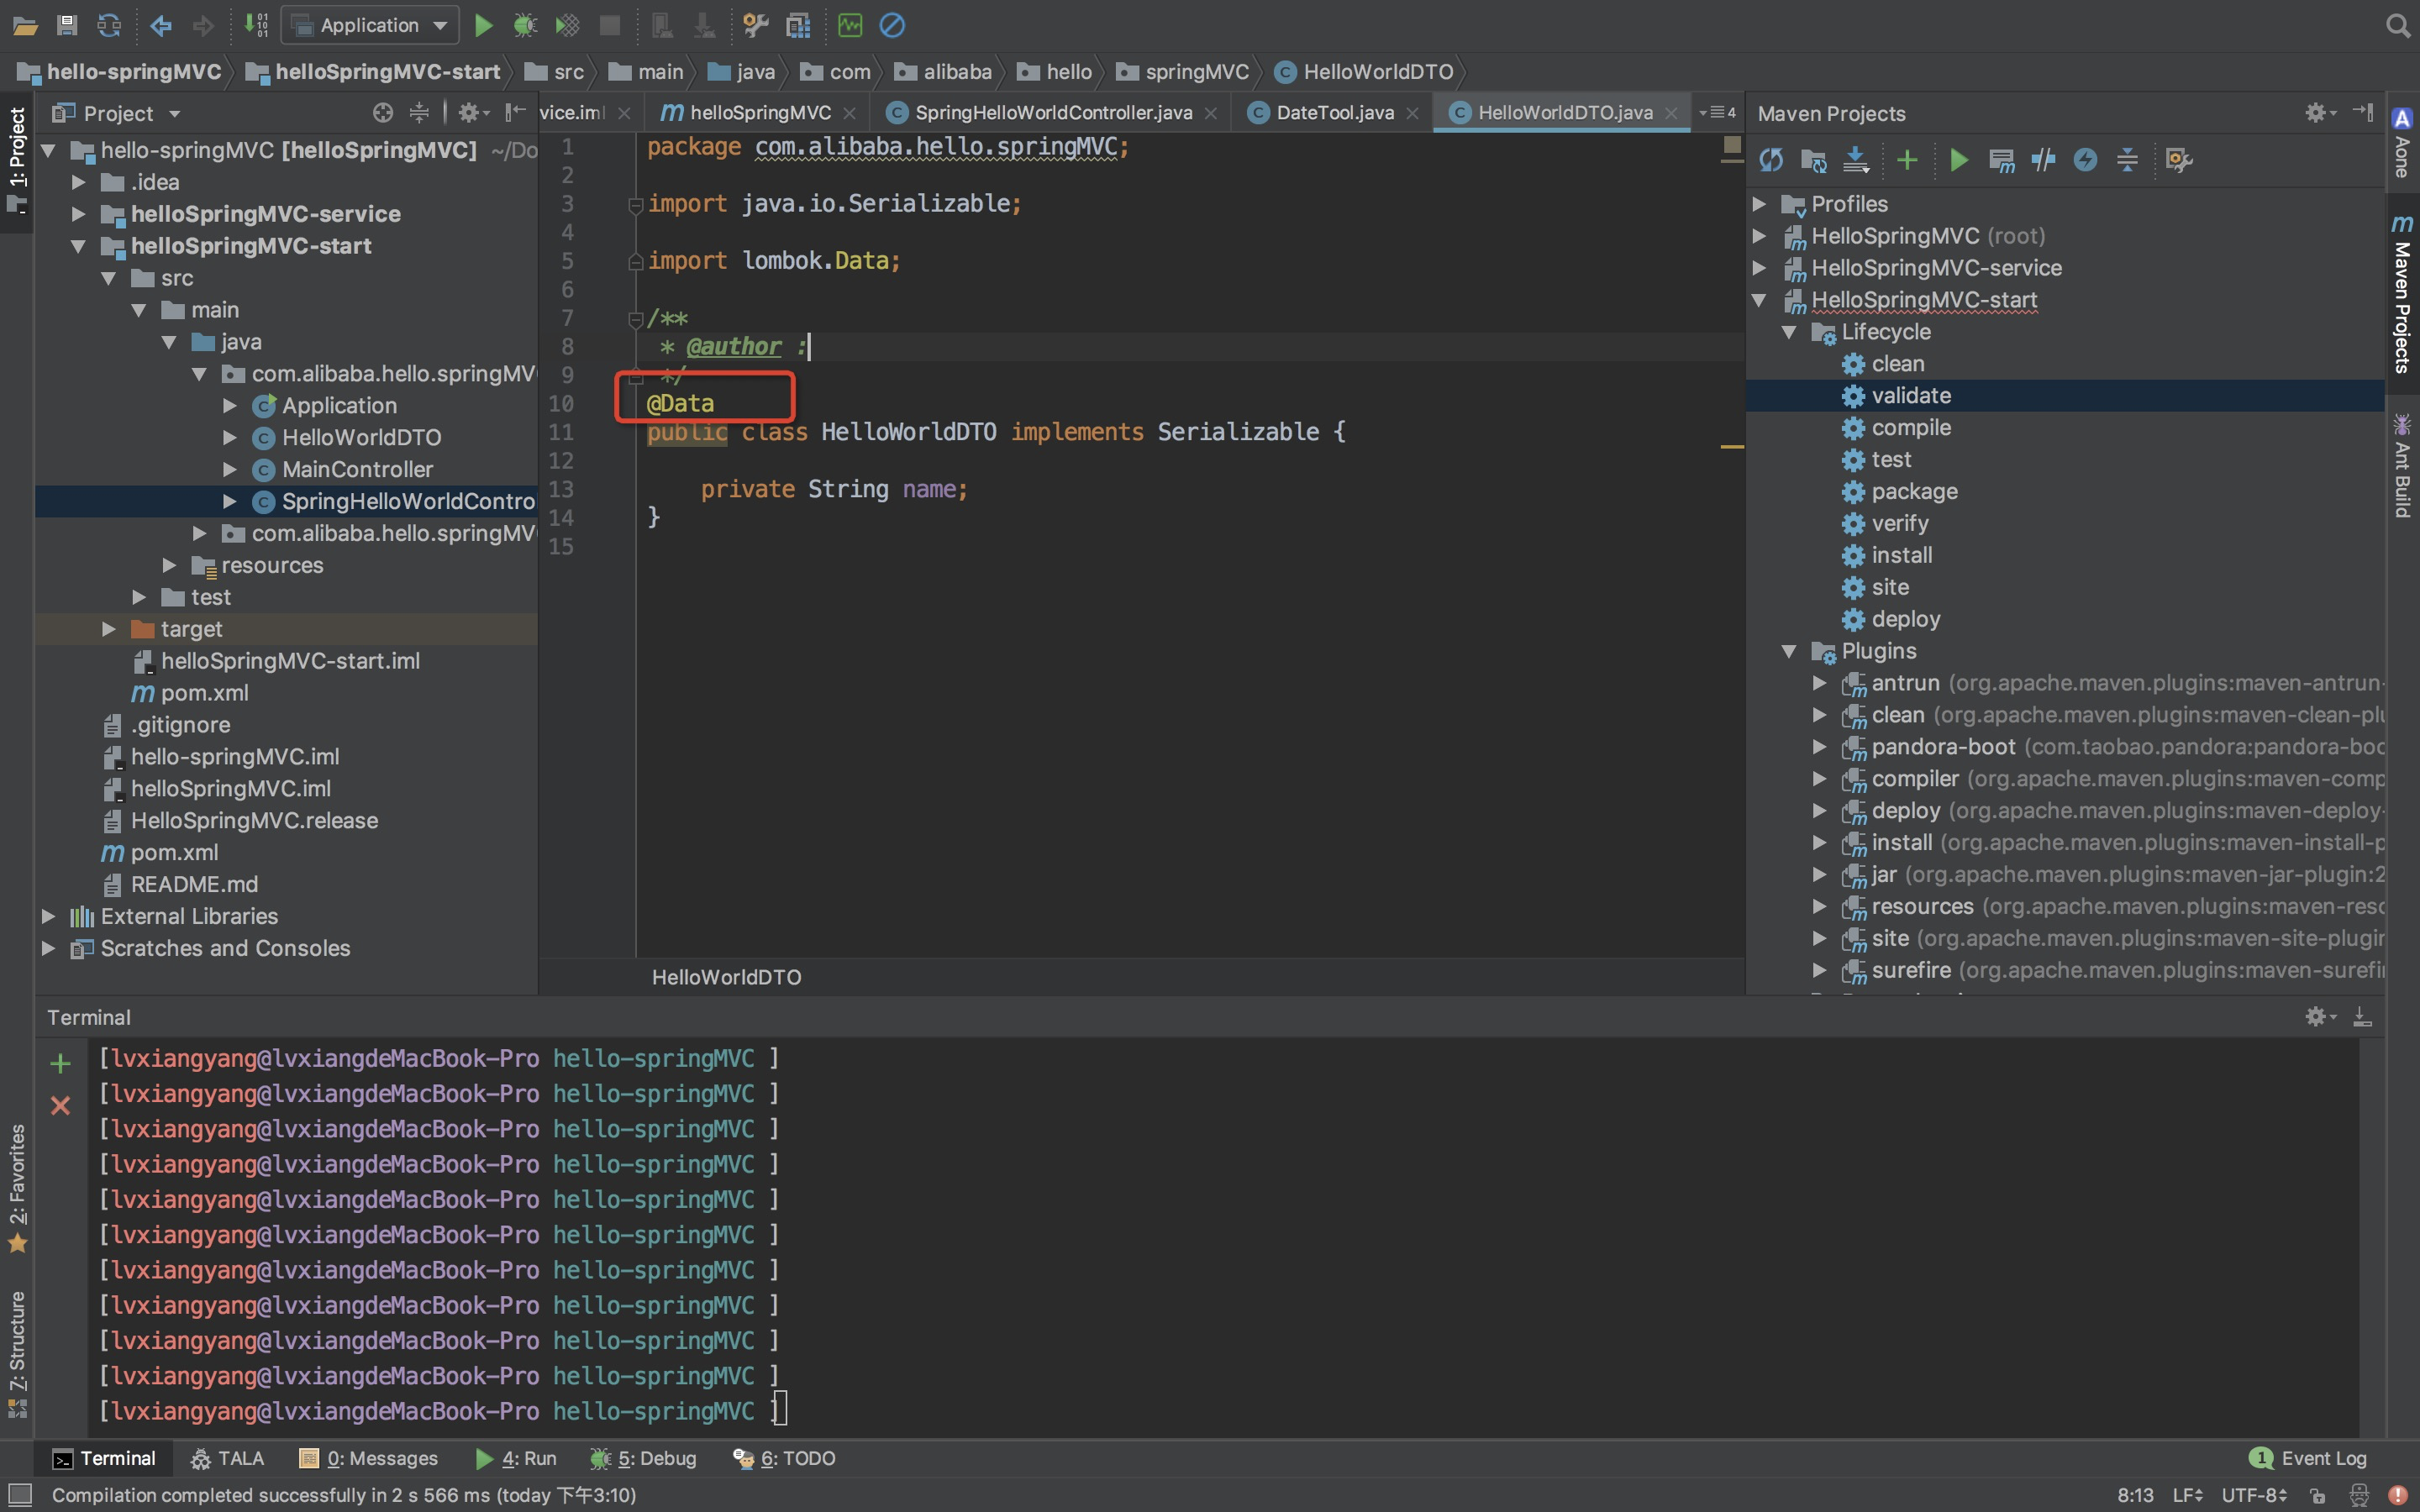Expand the target folder
Viewport: 2420px width, 1512px height.
(108, 629)
